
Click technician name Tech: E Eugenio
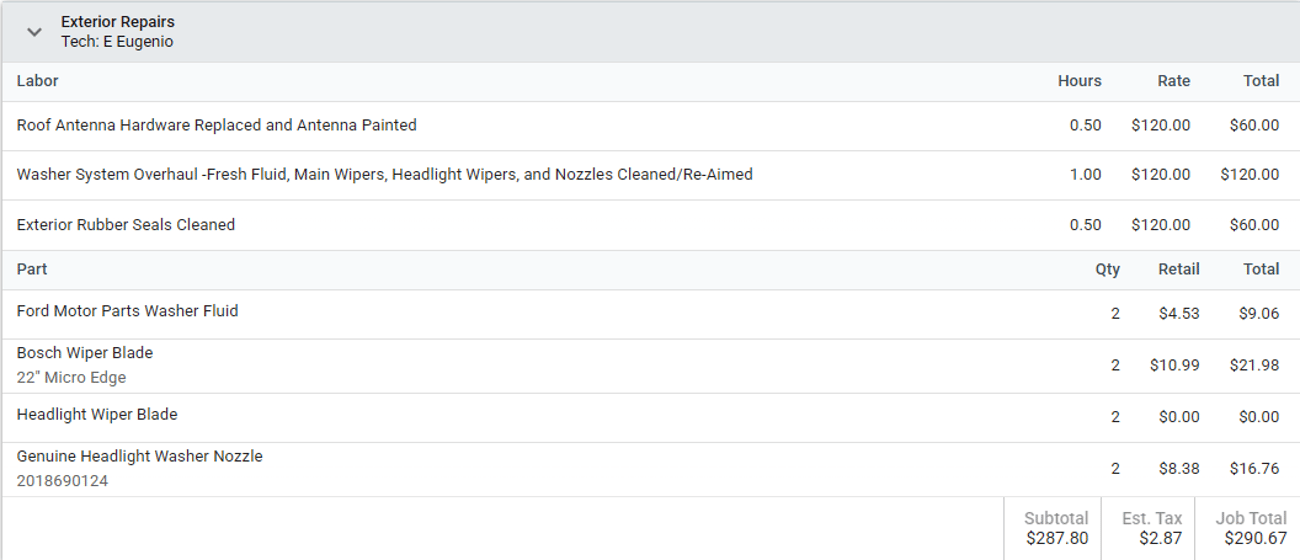(117, 42)
